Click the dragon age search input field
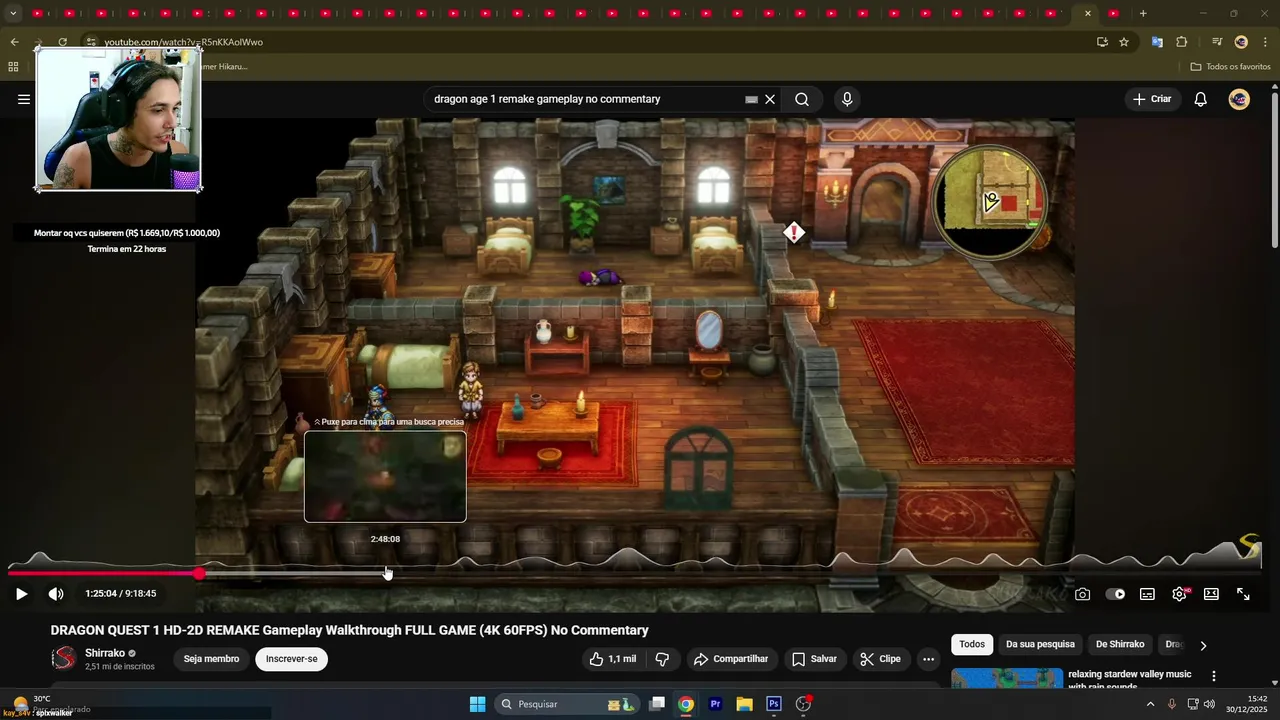 [x=585, y=99]
